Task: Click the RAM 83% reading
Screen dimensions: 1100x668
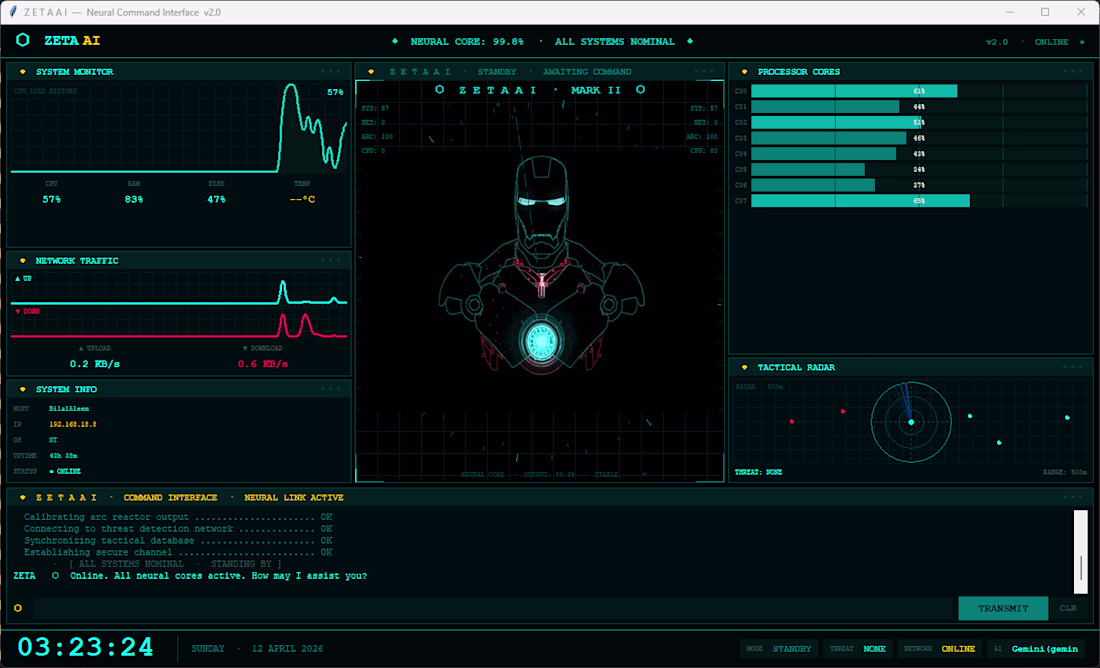Action: click(133, 199)
